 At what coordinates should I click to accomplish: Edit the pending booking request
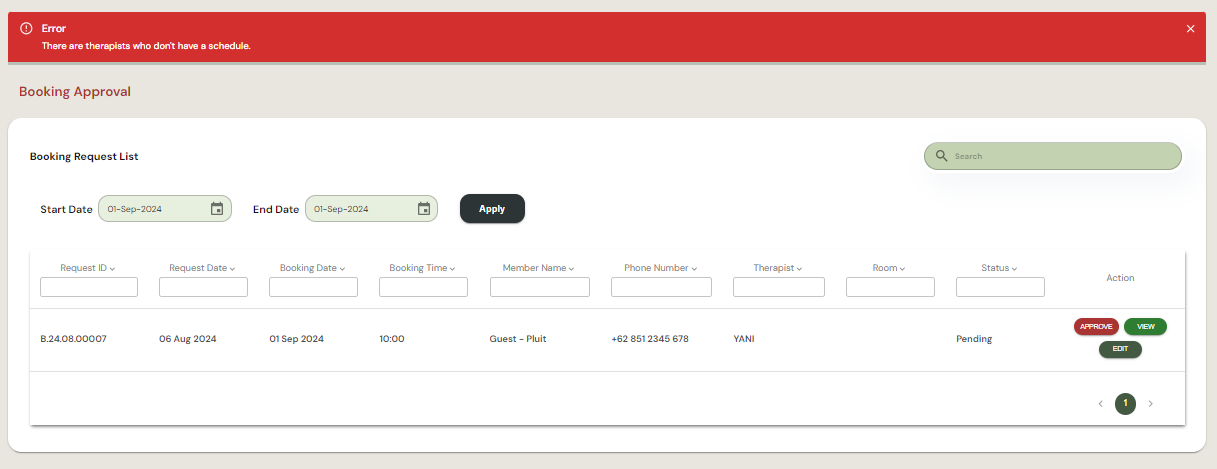click(x=1120, y=349)
